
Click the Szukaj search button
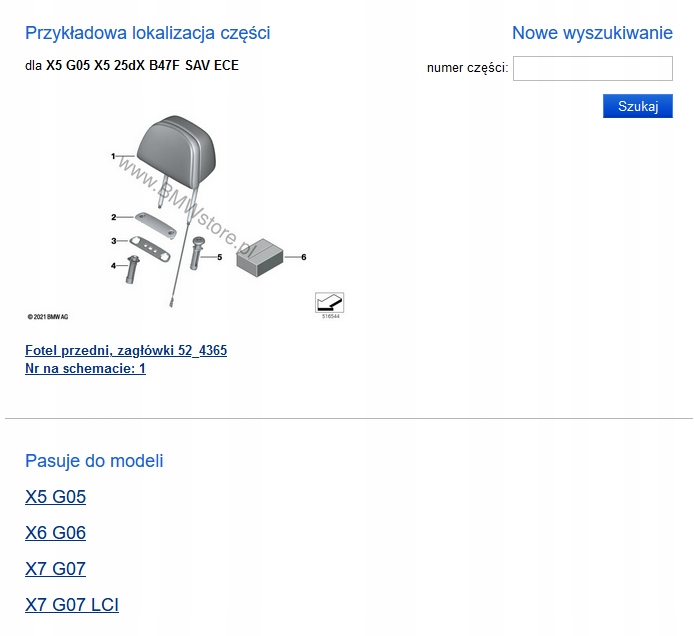[x=637, y=106]
